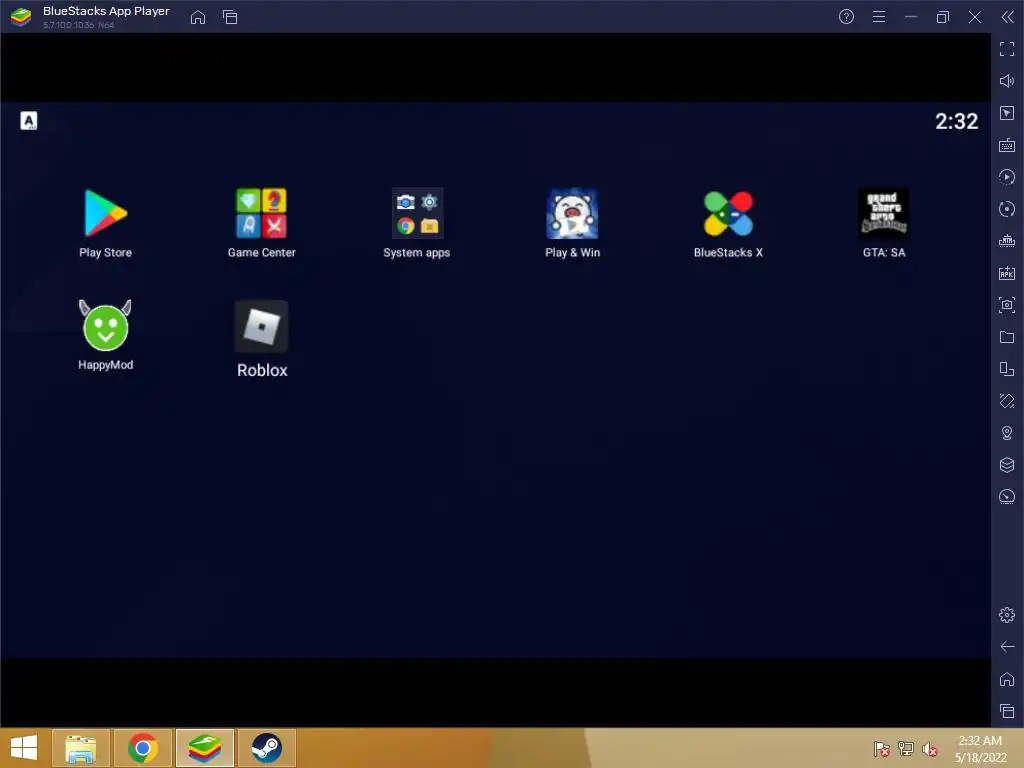
Task: Open the media folder icon in sidebar
Action: 1007,337
